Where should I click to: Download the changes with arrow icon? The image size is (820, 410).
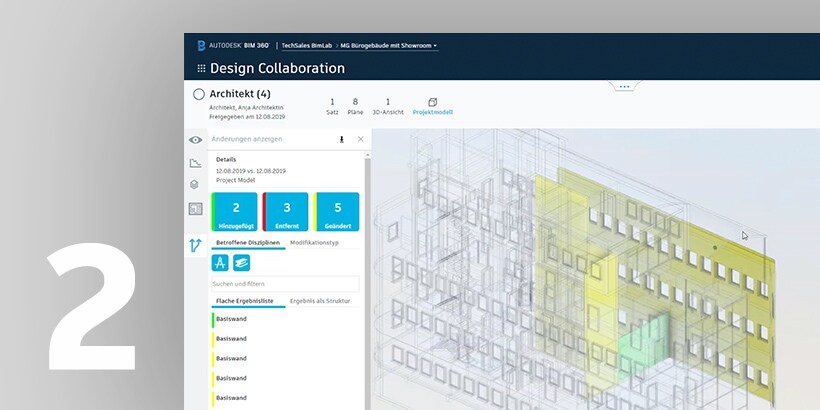(341, 139)
